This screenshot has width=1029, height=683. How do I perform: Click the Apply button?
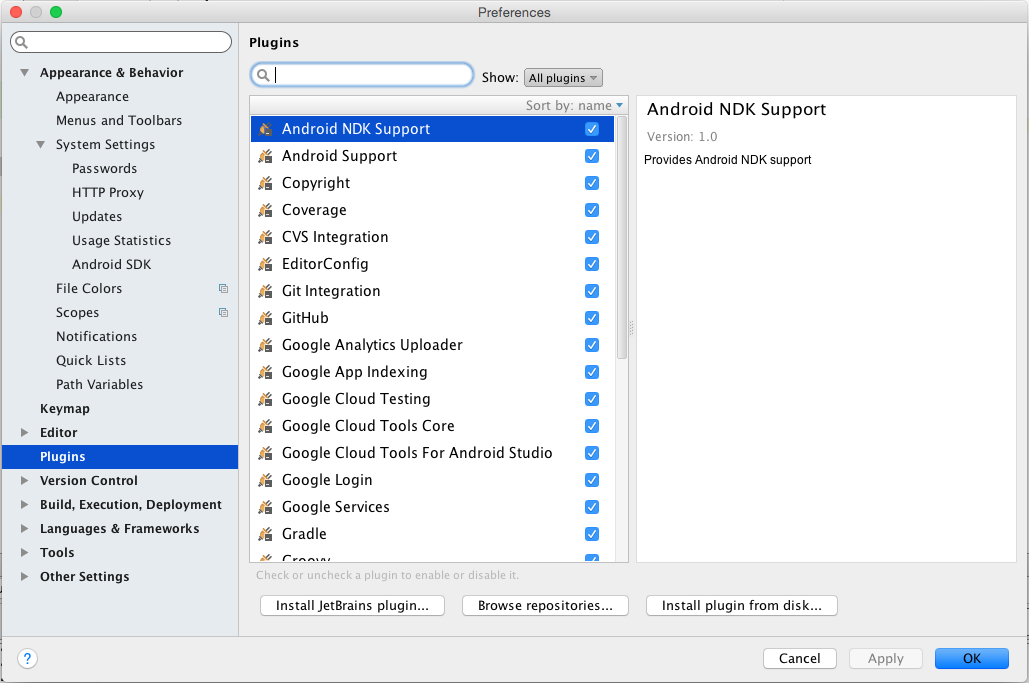click(x=886, y=659)
